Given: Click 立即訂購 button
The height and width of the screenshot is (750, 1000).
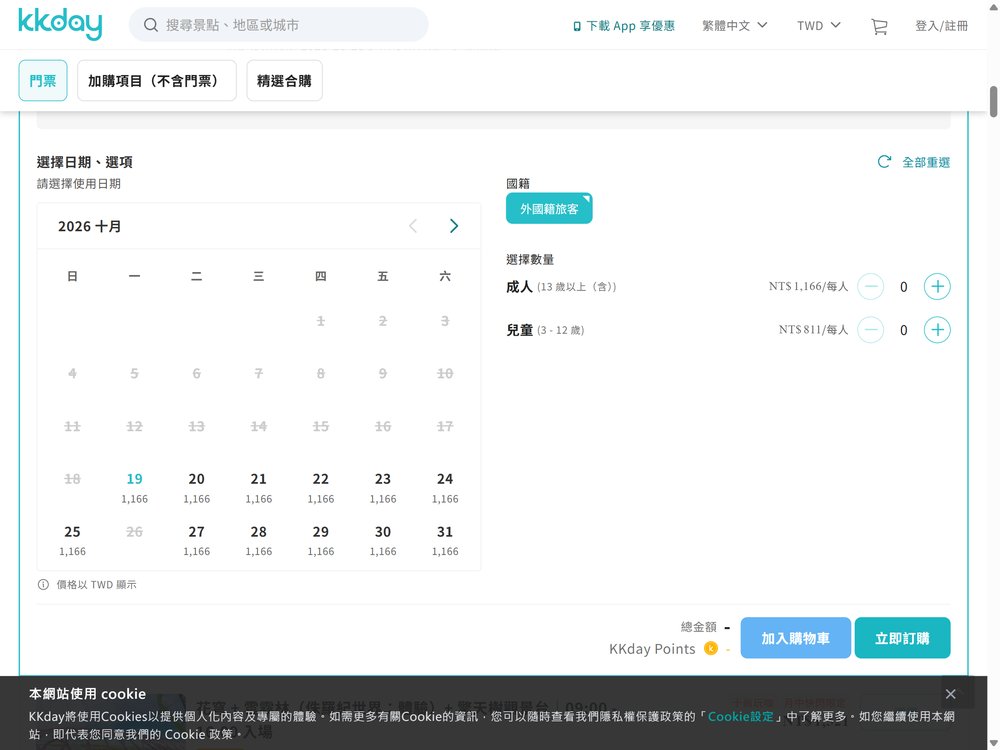Looking at the screenshot, I should coord(902,638).
